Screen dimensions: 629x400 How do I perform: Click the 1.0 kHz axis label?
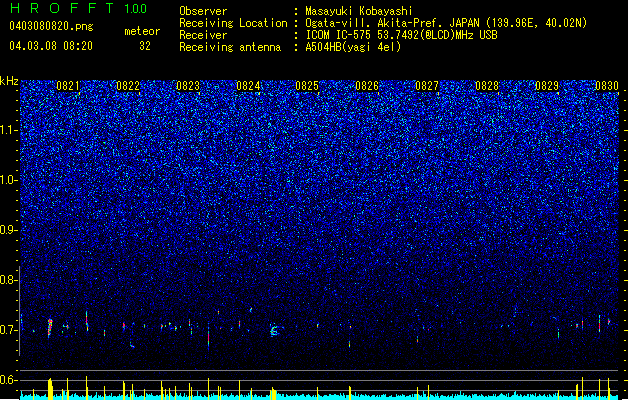9,180
